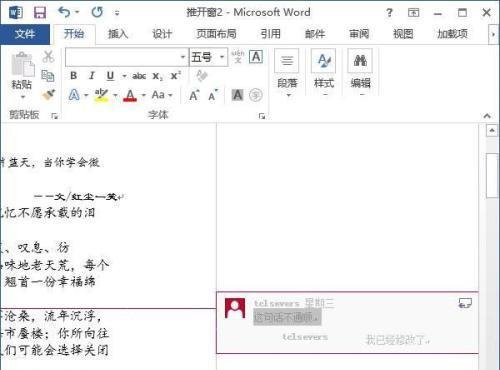500x370 pixels.
Task: Apply text effects (outlined blue A)
Action: [x=74, y=95]
